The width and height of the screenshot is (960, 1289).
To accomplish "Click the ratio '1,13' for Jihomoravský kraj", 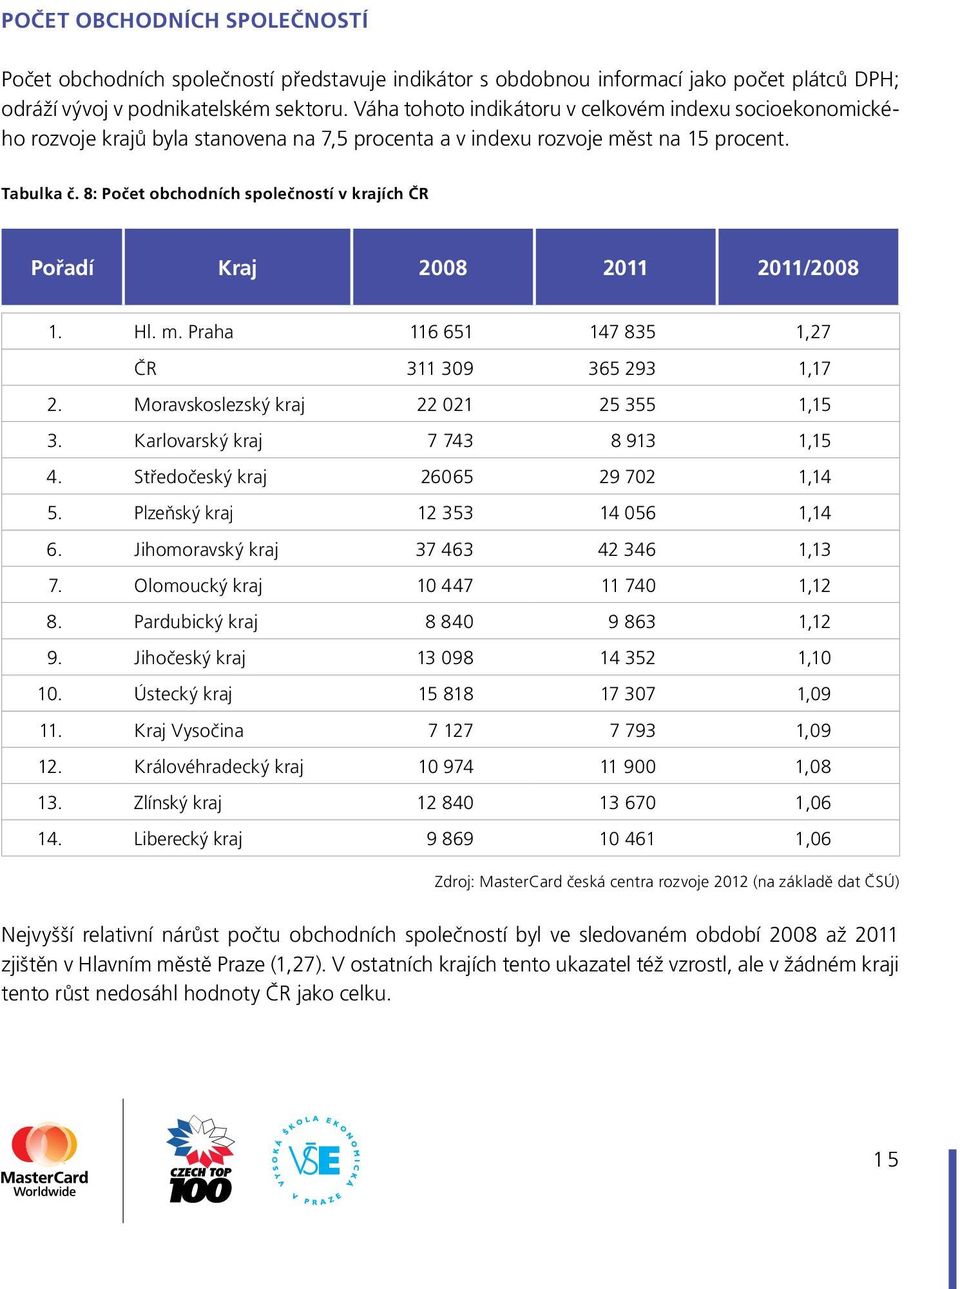I will (814, 550).
